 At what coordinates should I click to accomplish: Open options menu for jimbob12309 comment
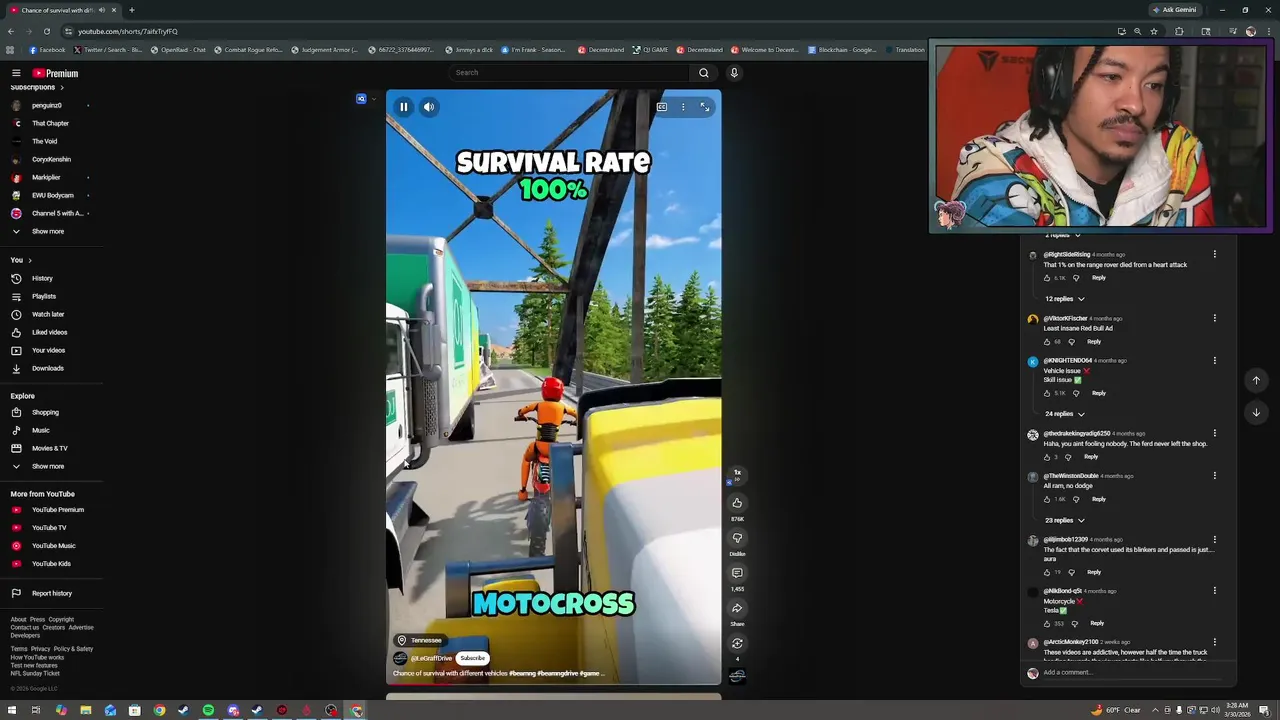1215,540
